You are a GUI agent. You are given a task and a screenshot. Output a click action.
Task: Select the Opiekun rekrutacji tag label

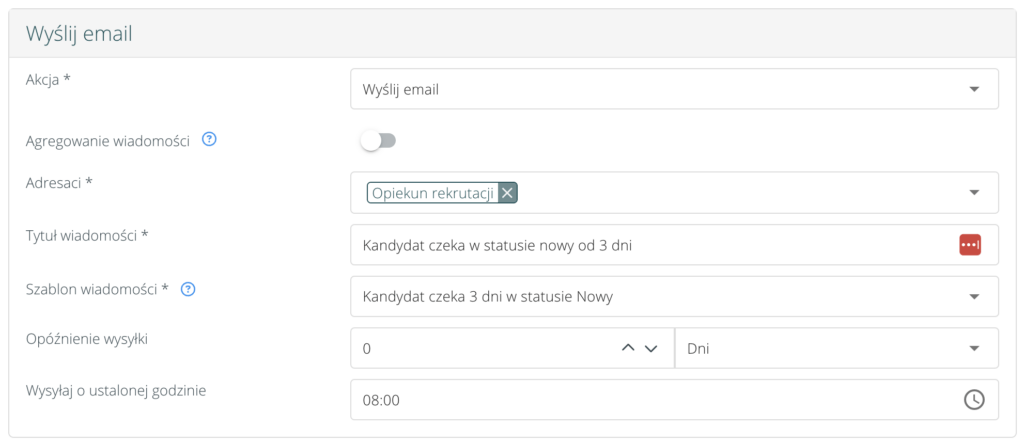433,193
